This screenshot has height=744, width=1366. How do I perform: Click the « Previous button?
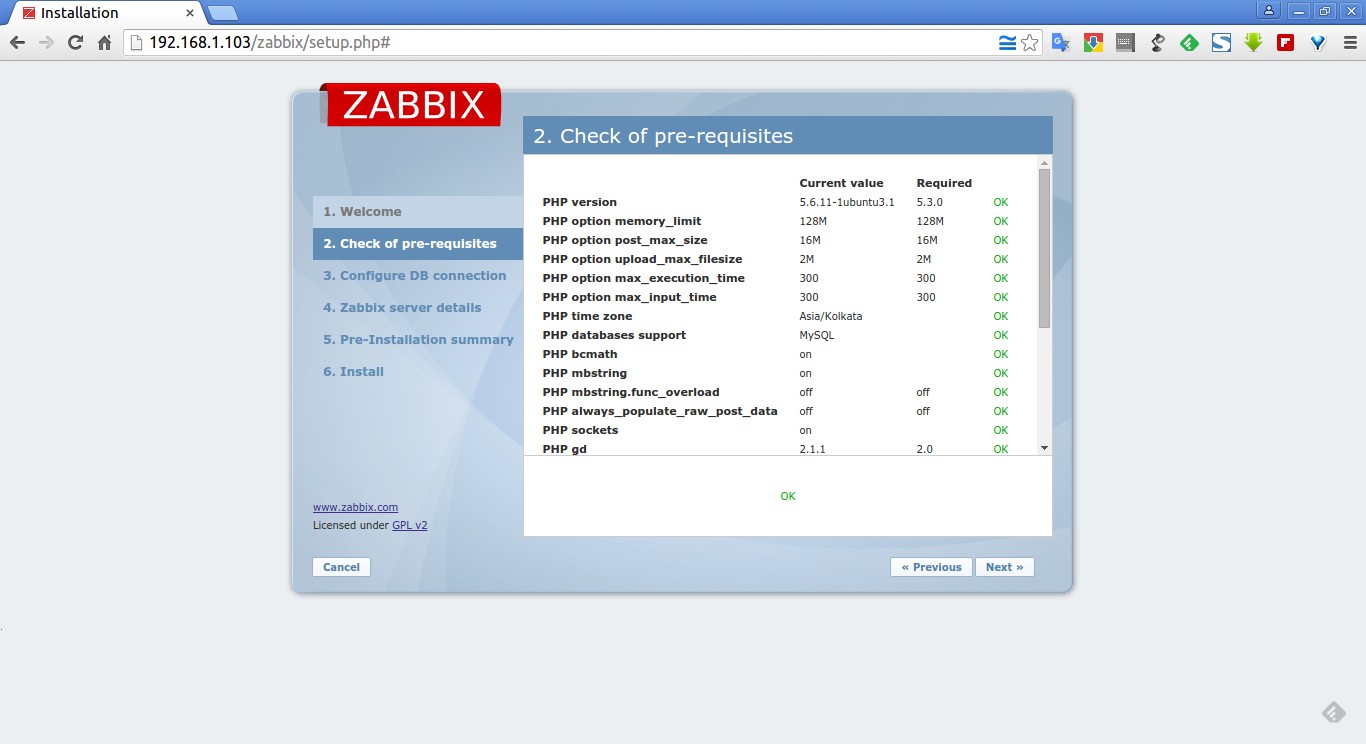(931, 567)
